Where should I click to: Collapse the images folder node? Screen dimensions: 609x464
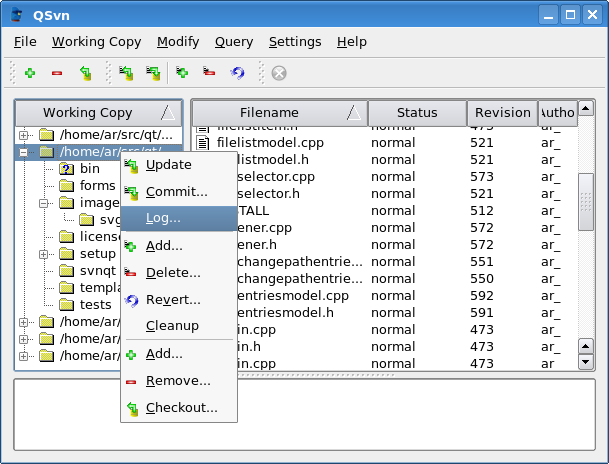(x=44, y=203)
